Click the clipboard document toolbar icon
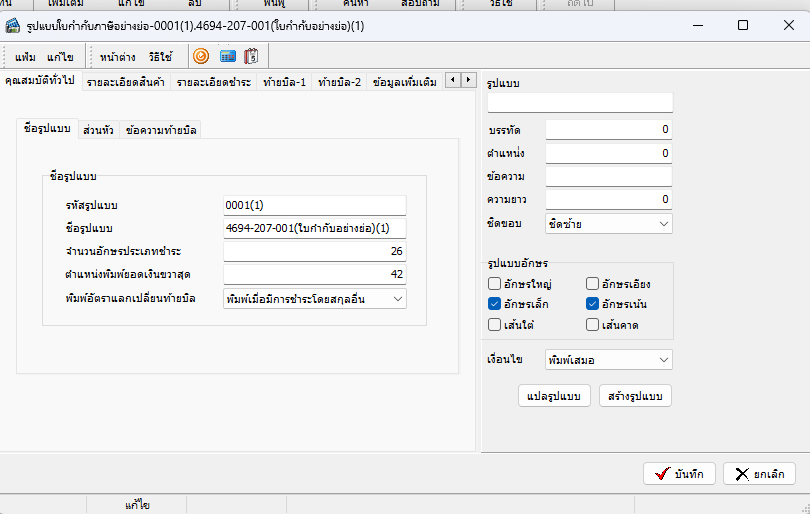The width and height of the screenshot is (810, 514). click(251, 57)
